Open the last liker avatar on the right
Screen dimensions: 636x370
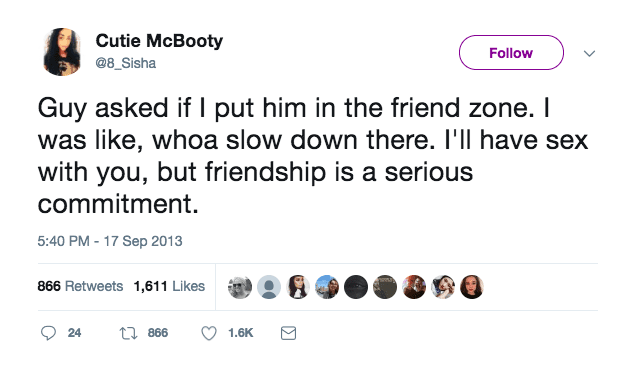(x=472, y=287)
